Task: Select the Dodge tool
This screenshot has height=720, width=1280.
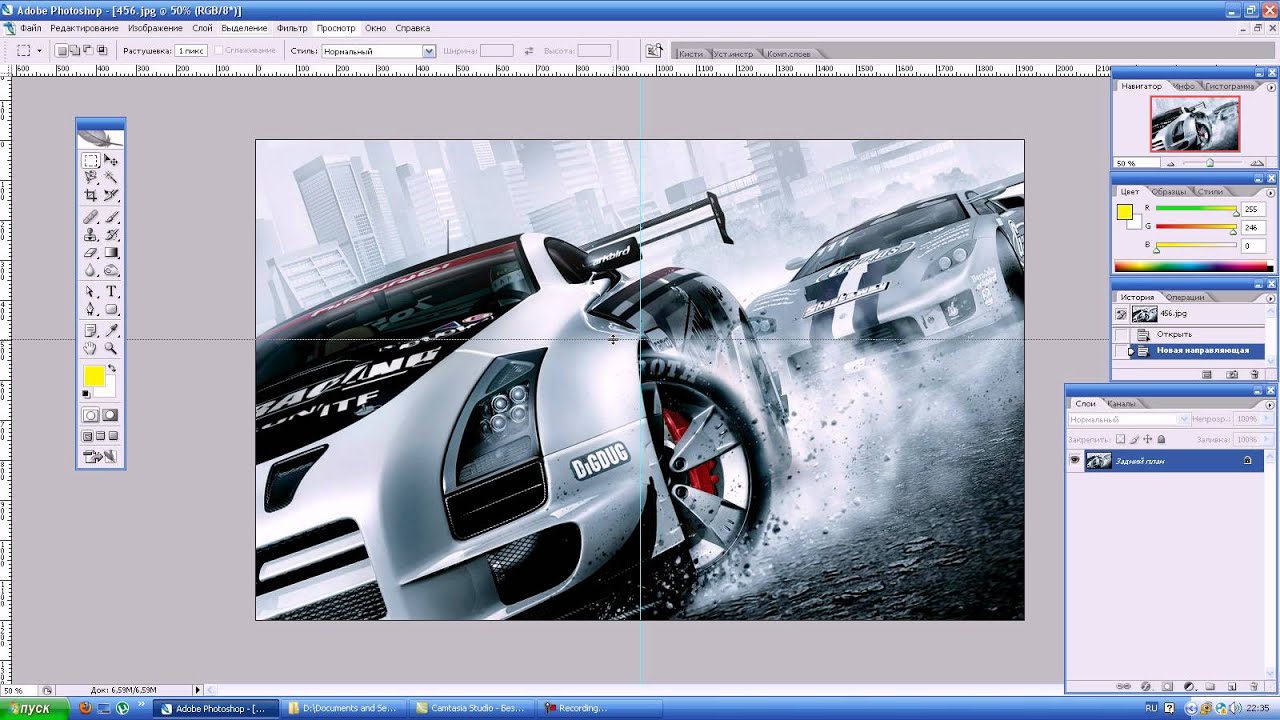Action: (111, 270)
